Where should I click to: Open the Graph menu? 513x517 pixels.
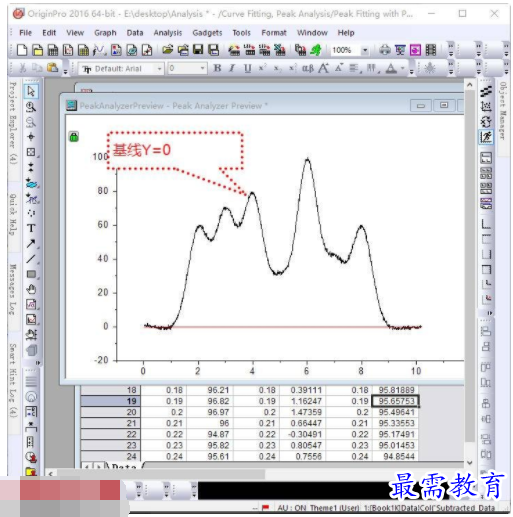coord(105,33)
